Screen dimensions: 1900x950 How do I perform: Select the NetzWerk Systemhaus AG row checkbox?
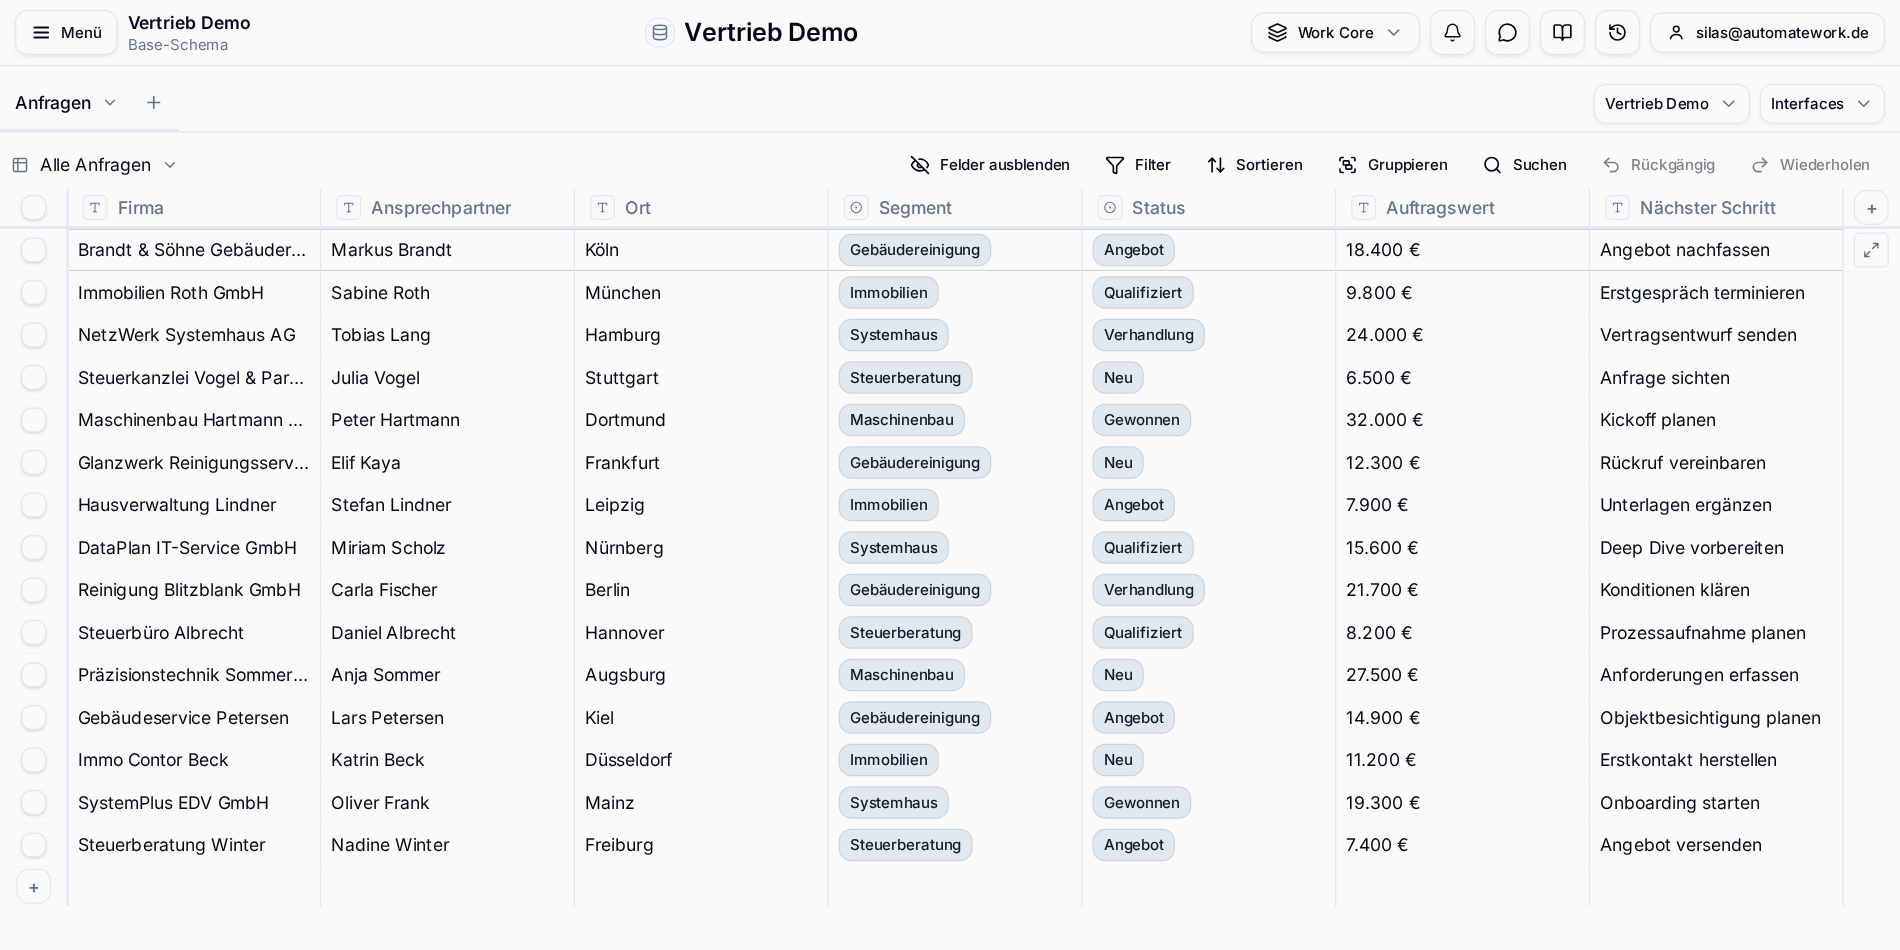click(x=34, y=335)
